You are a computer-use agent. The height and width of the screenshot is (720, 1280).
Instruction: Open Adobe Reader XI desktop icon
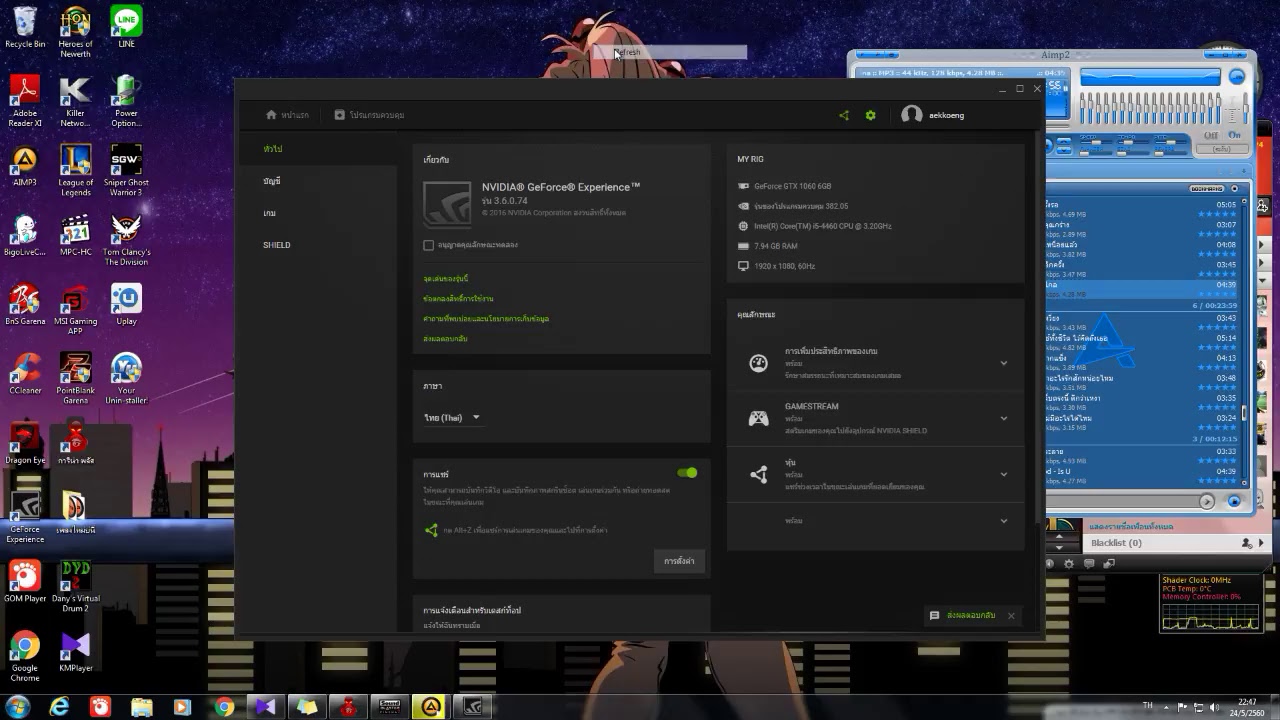pos(25,101)
